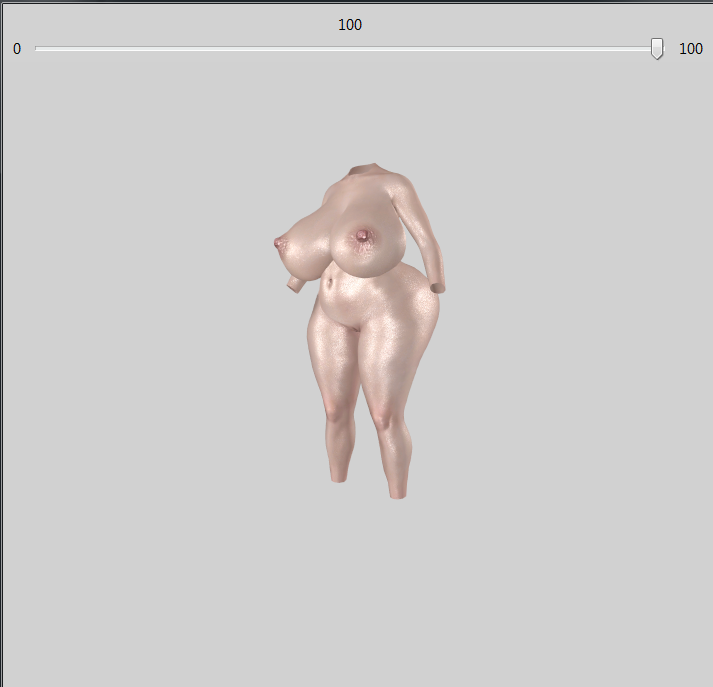Click the weight slider handle at 100

click(657, 49)
